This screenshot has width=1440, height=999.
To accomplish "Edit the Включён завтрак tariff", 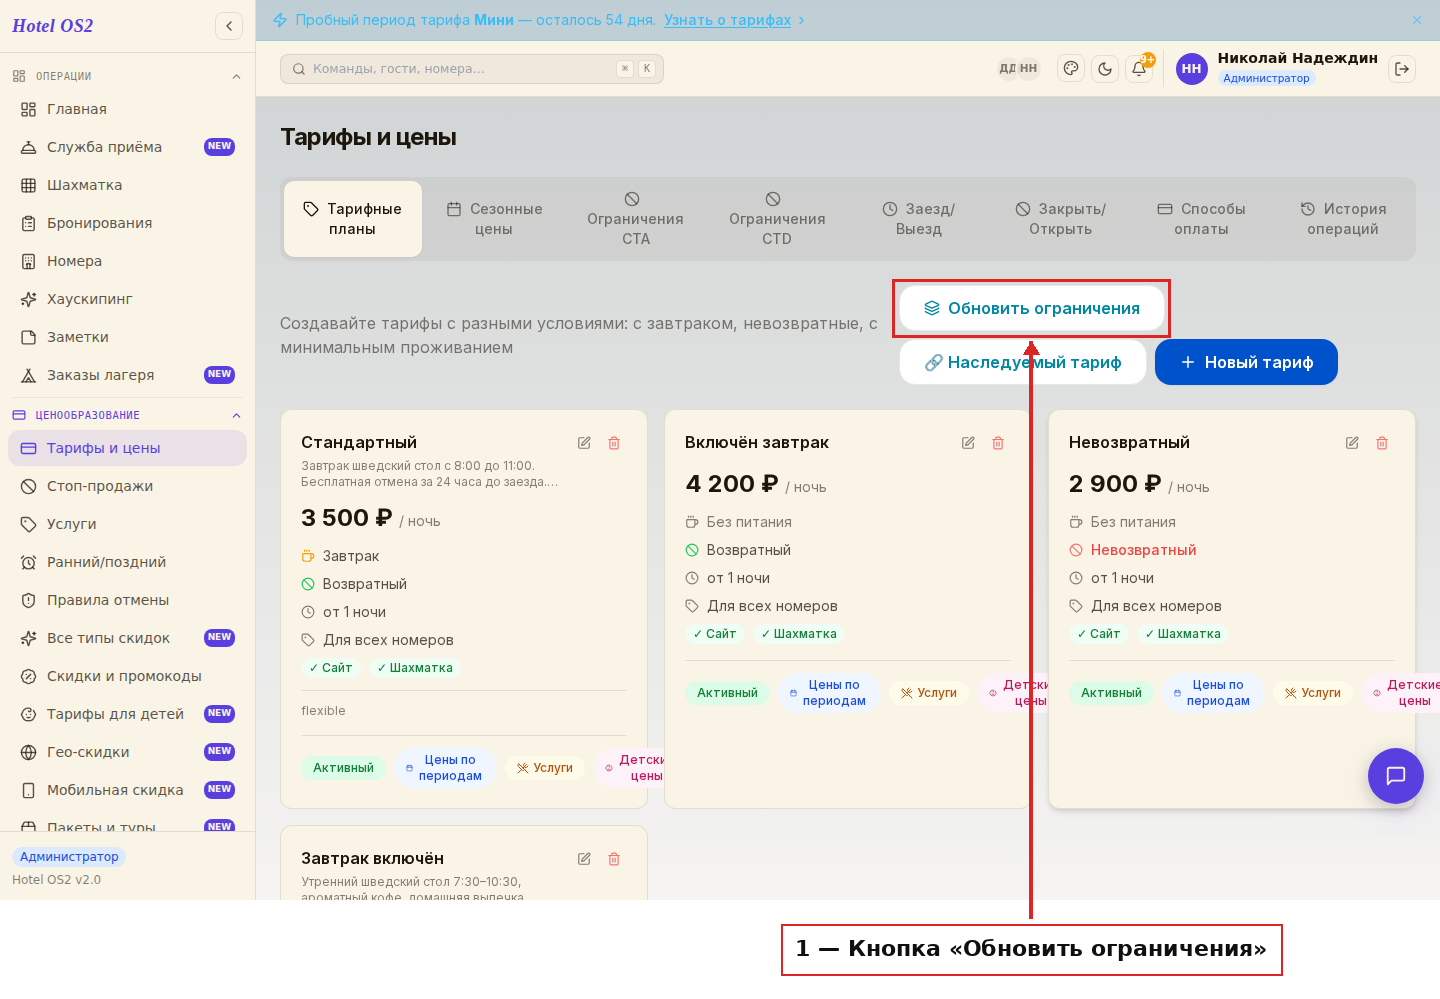I will coord(968,443).
